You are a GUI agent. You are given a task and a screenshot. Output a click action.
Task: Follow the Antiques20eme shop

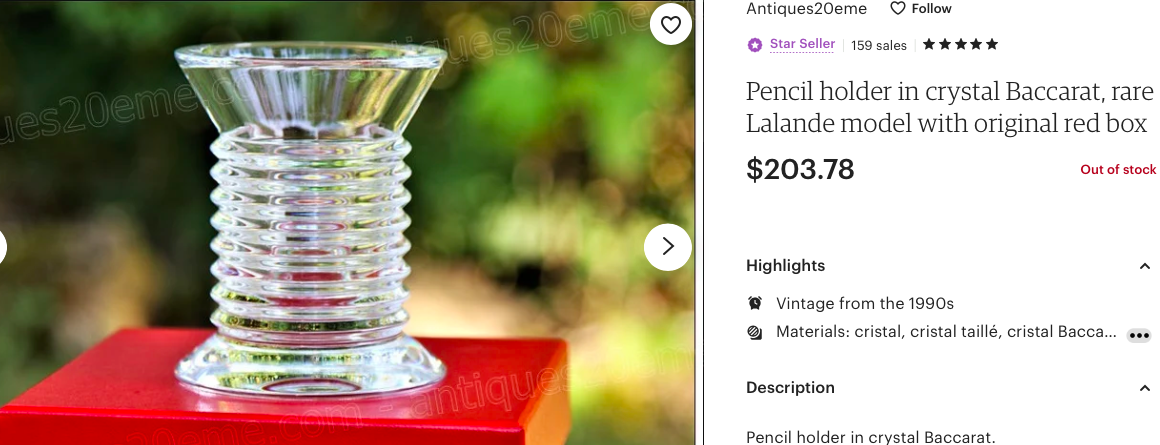(920, 9)
